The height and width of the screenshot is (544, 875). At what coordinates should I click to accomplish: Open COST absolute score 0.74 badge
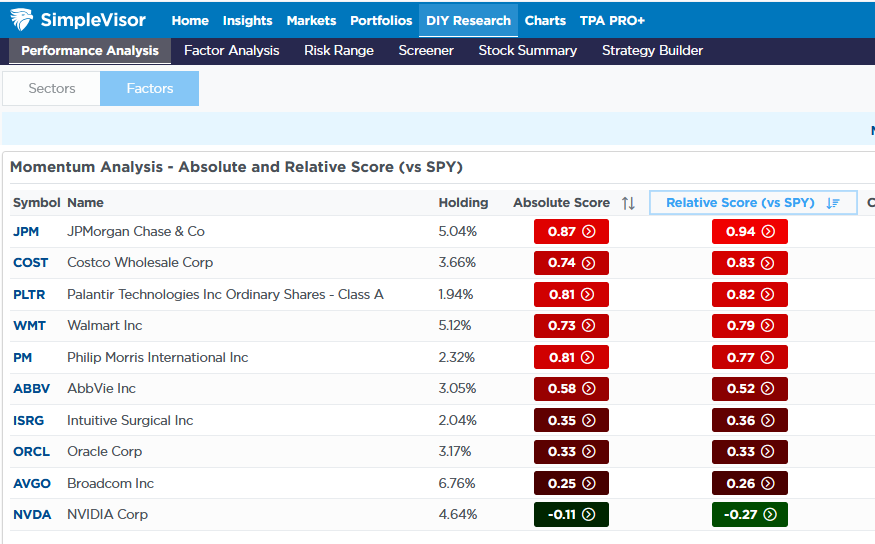coord(571,263)
